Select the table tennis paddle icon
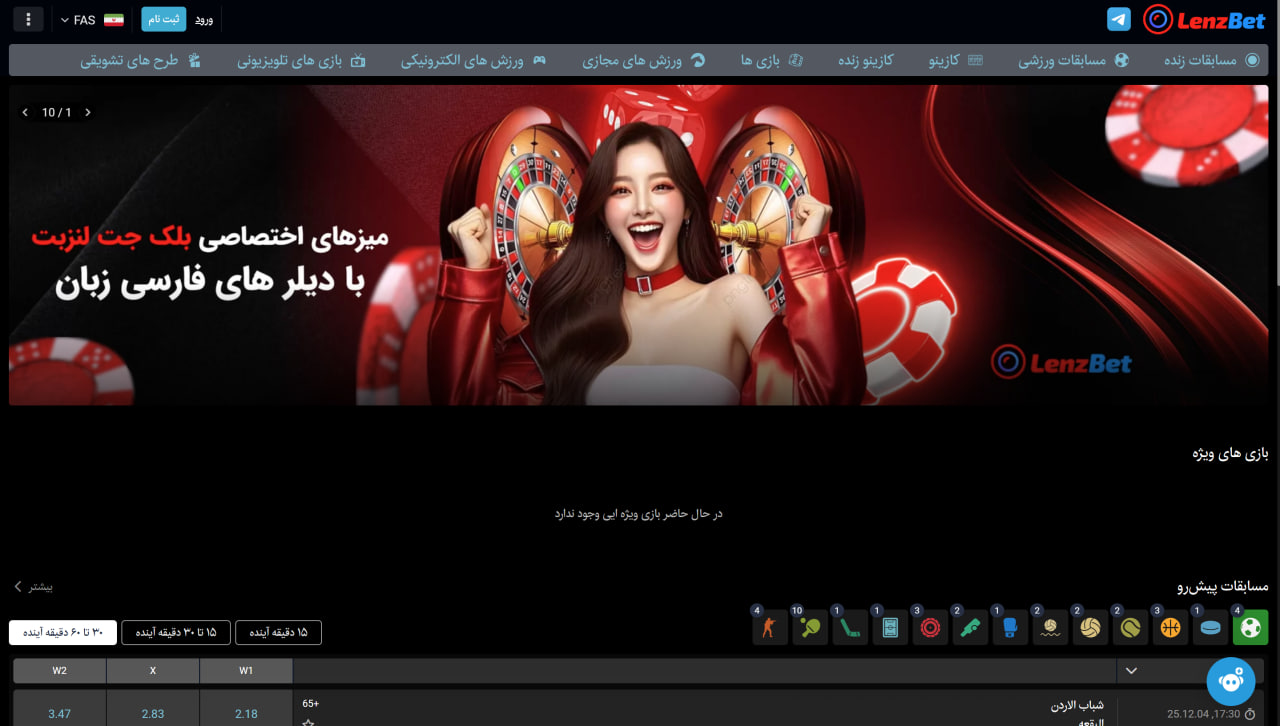This screenshot has width=1280, height=726. click(x=810, y=628)
